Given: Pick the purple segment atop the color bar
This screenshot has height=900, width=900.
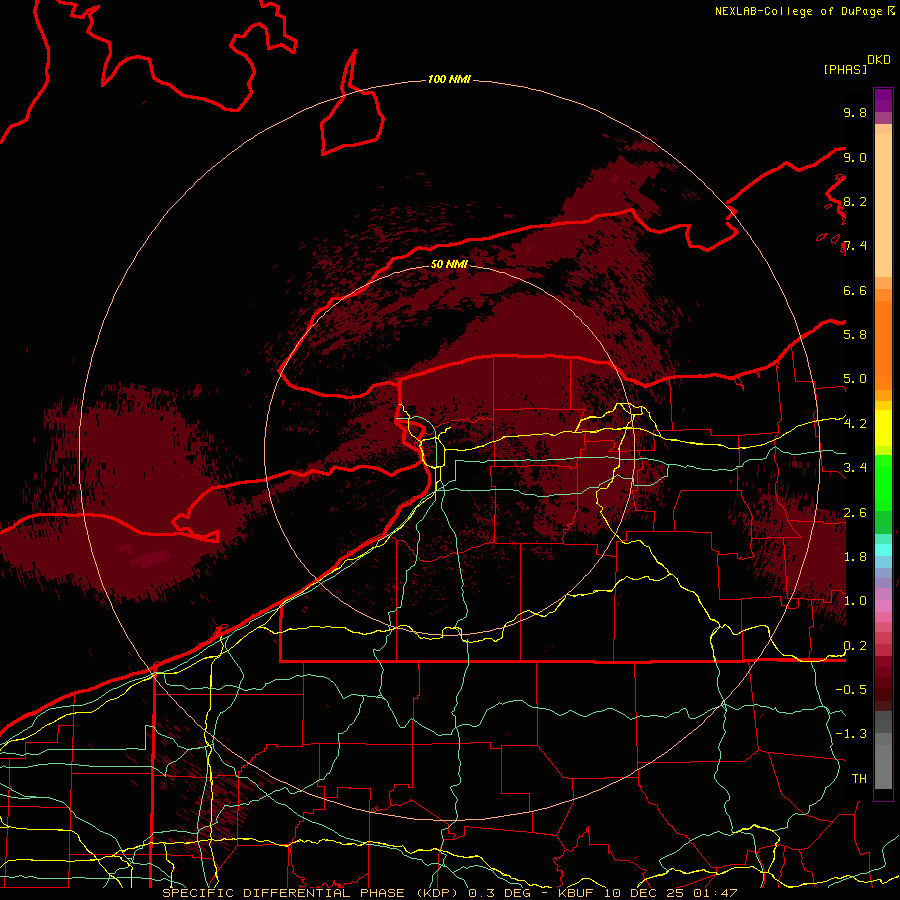Looking at the screenshot, I should pos(883,100).
